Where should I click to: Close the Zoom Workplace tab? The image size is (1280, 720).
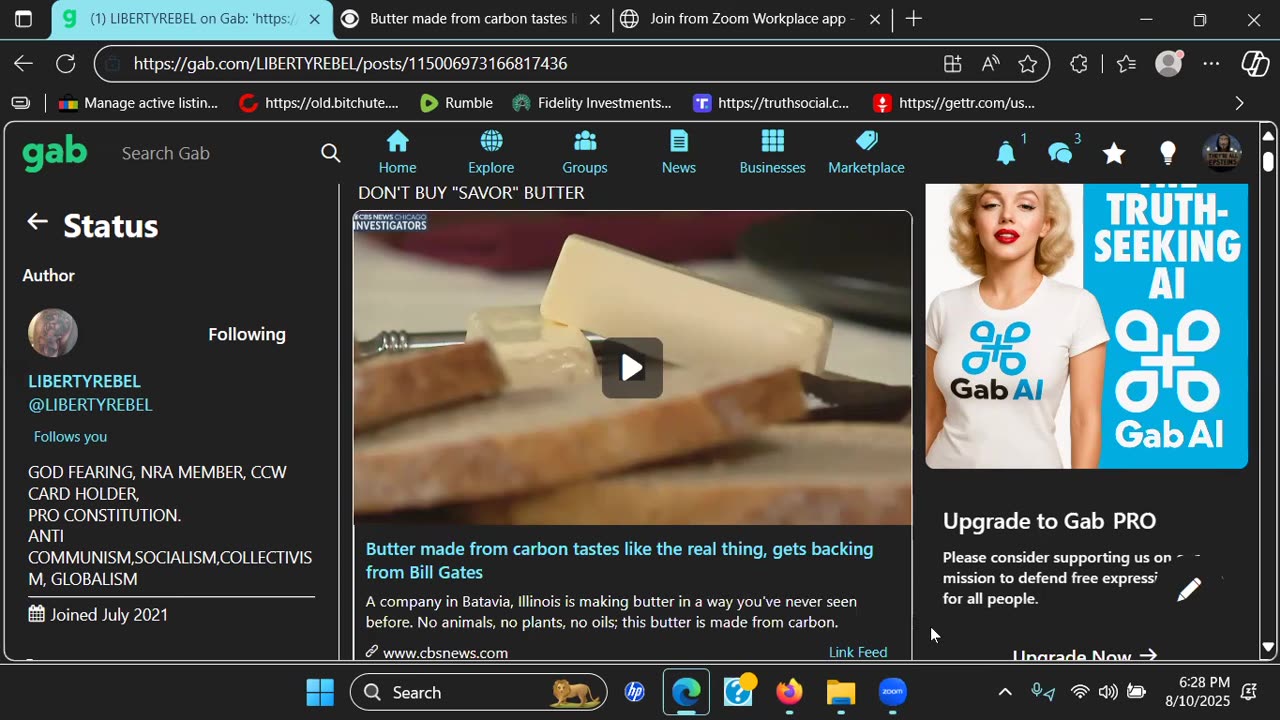(875, 19)
